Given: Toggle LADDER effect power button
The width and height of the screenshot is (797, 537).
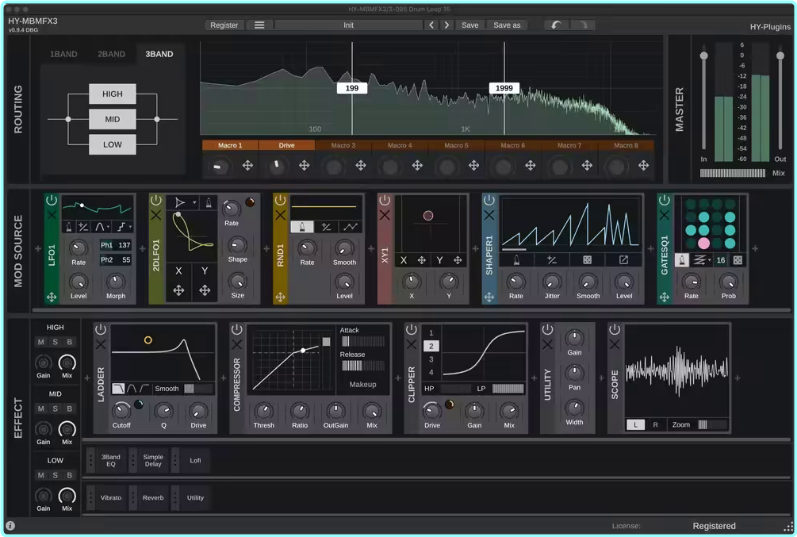Looking at the screenshot, I should coord(101,330).
